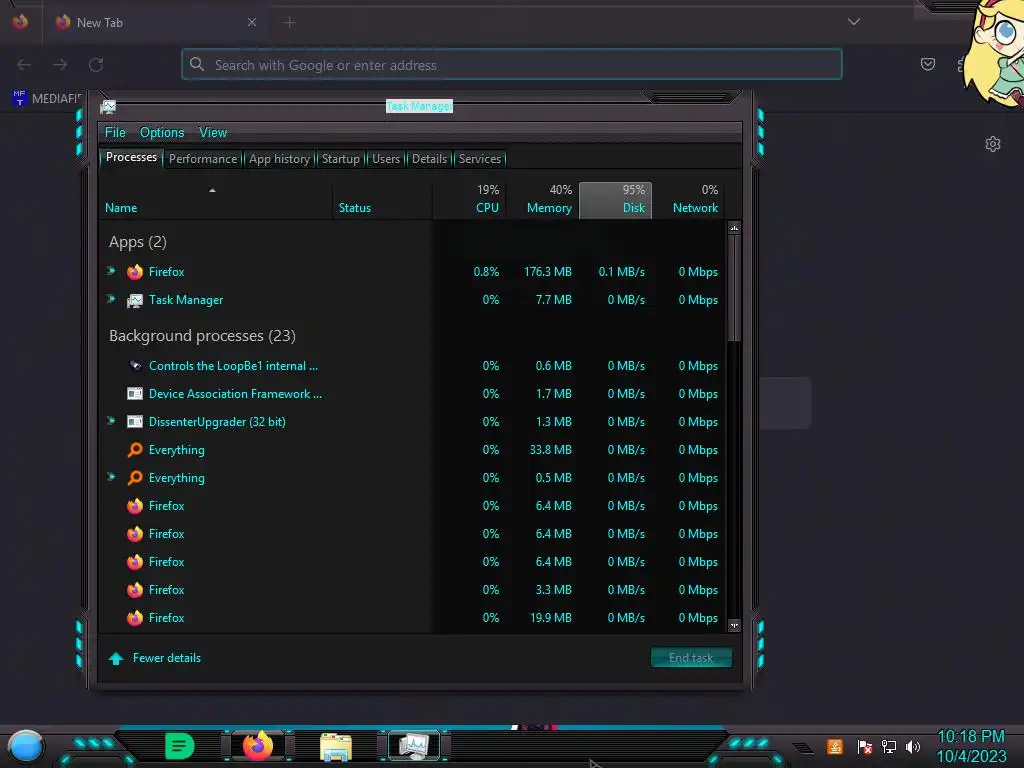Focus the Firefox address search bar
This screenshot has width=1024, height=768.
pyautogui.click(x=511, y=65)
